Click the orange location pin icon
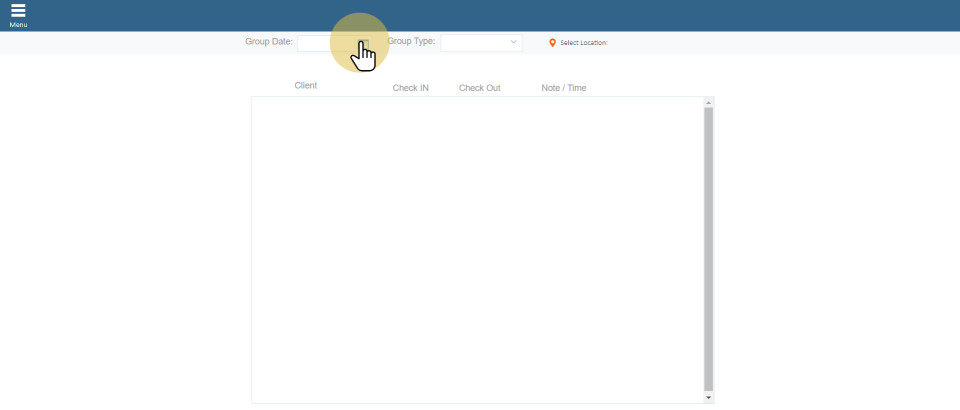960x410 pixels. (552, 43)
